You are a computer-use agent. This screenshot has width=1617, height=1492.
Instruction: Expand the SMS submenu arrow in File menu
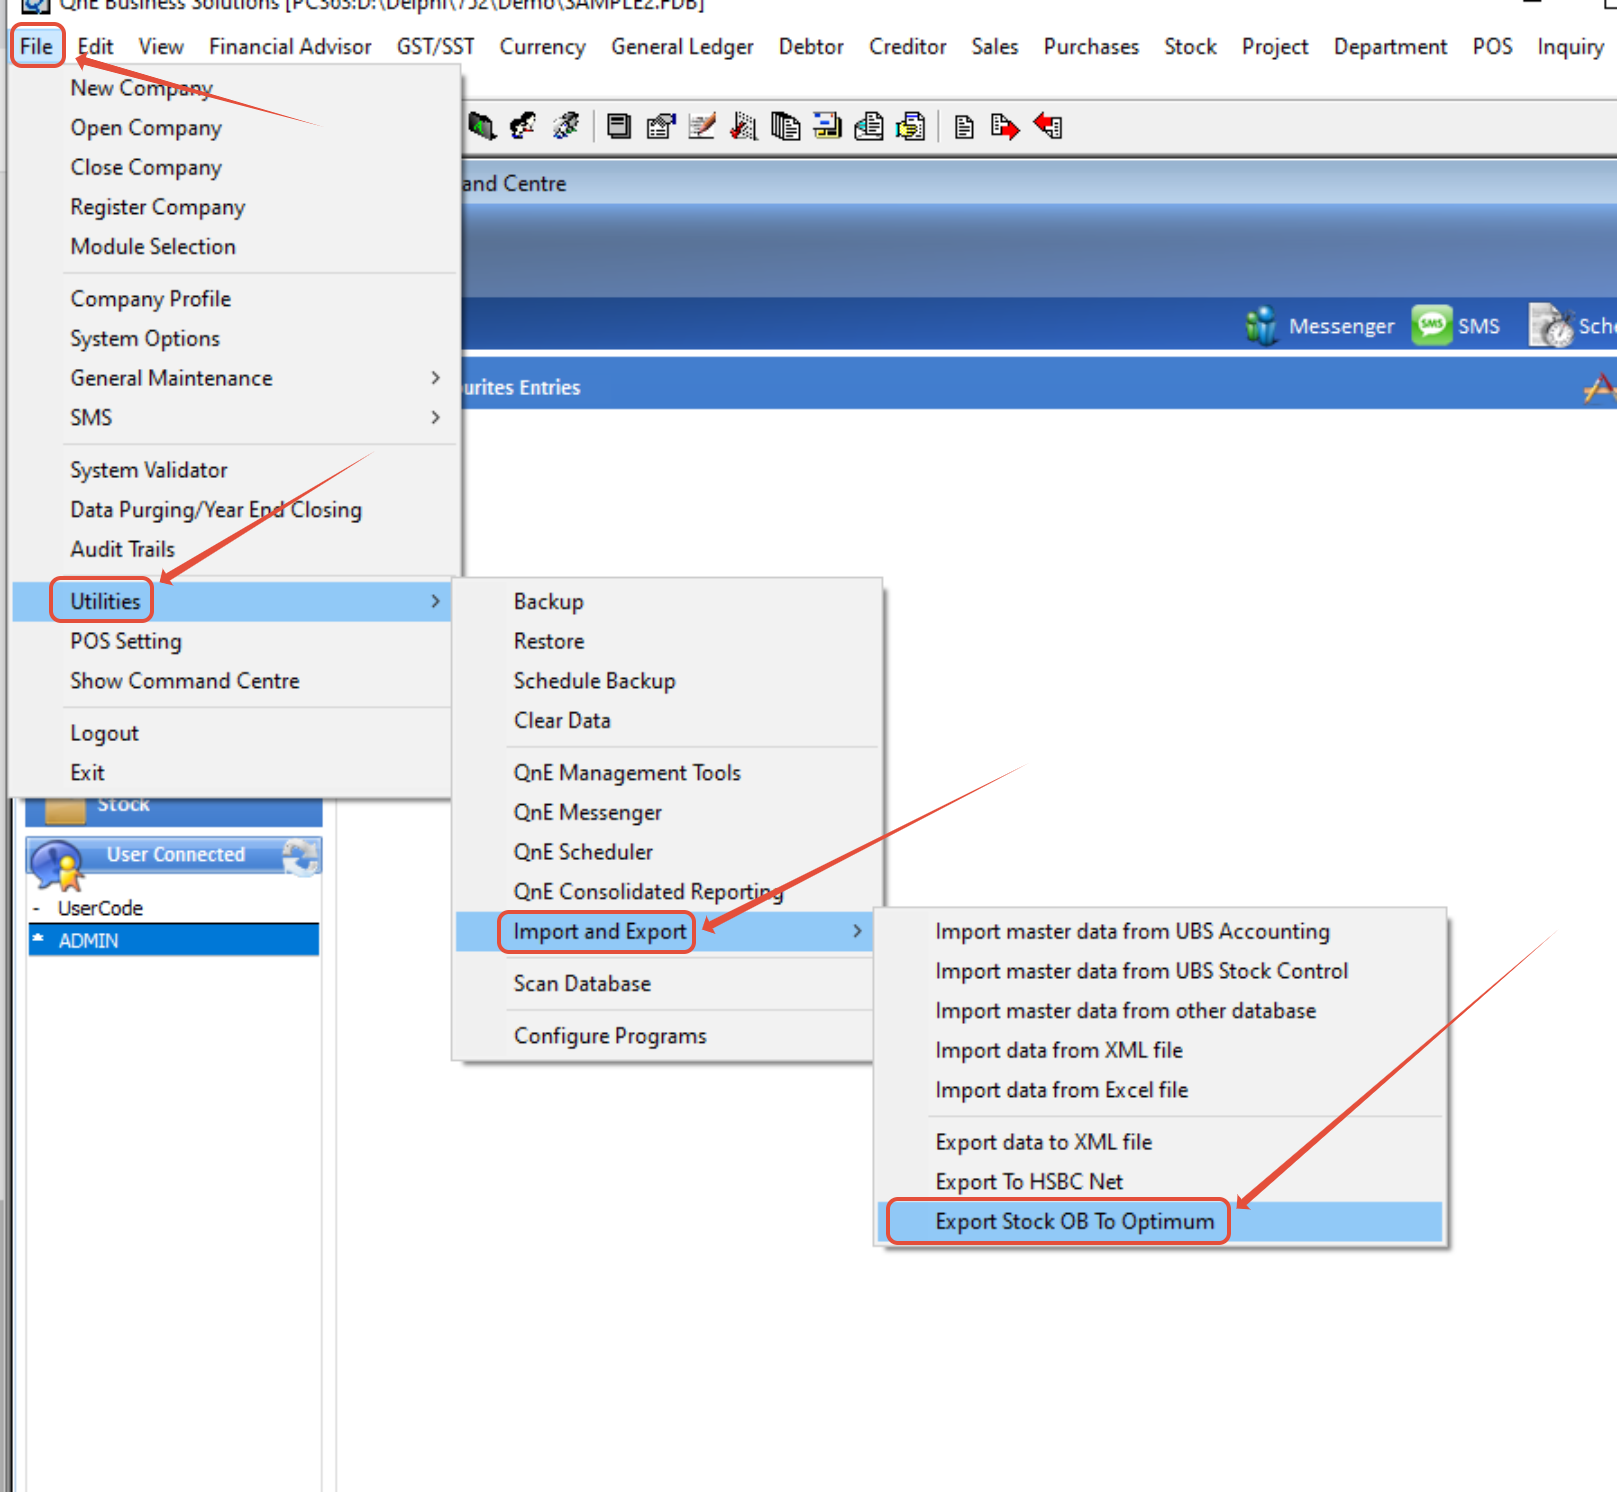coord(435,417)
